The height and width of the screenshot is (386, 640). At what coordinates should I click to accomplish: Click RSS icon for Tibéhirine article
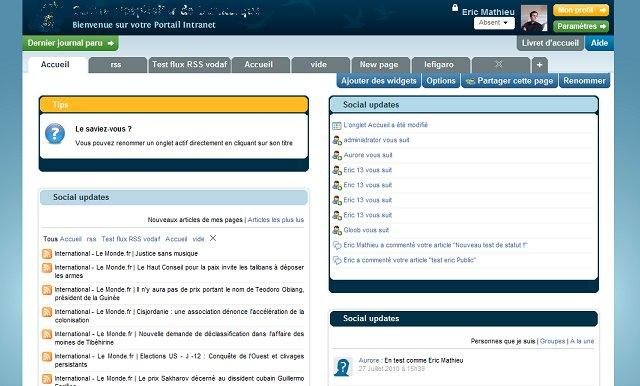coord(47,334)
